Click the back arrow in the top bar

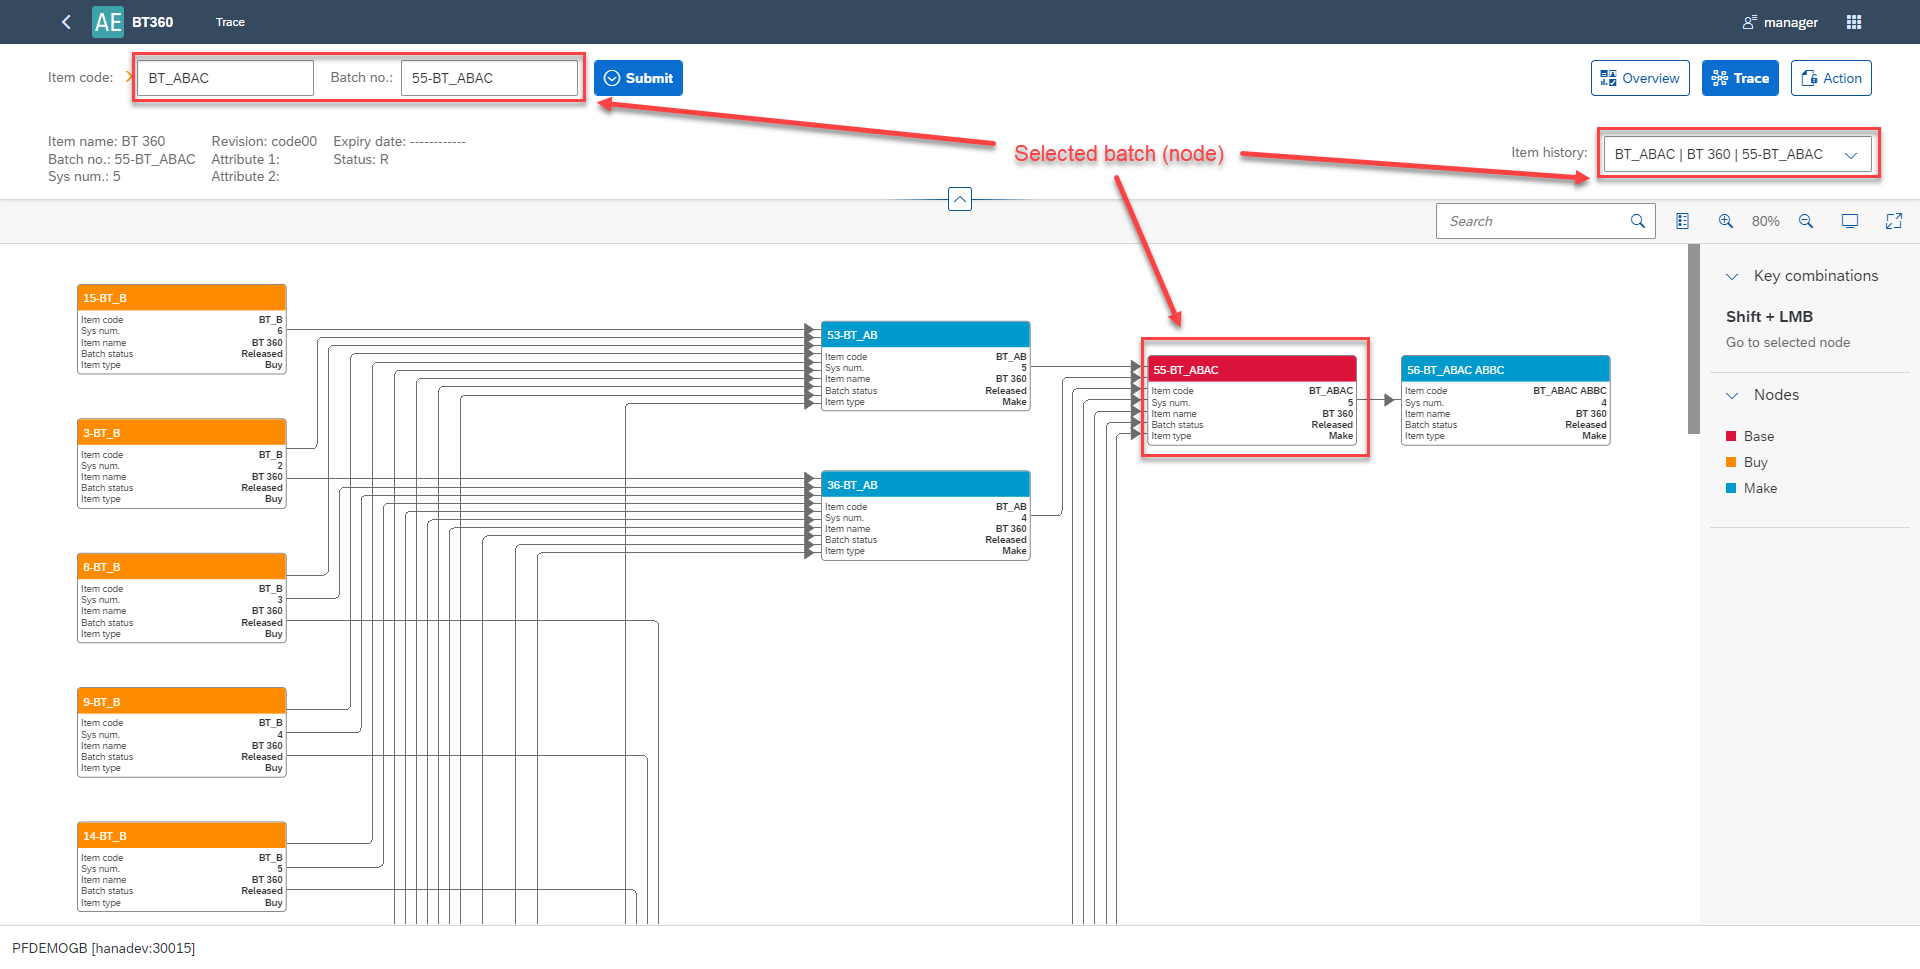pyautogui.click(x=65, y=21)
